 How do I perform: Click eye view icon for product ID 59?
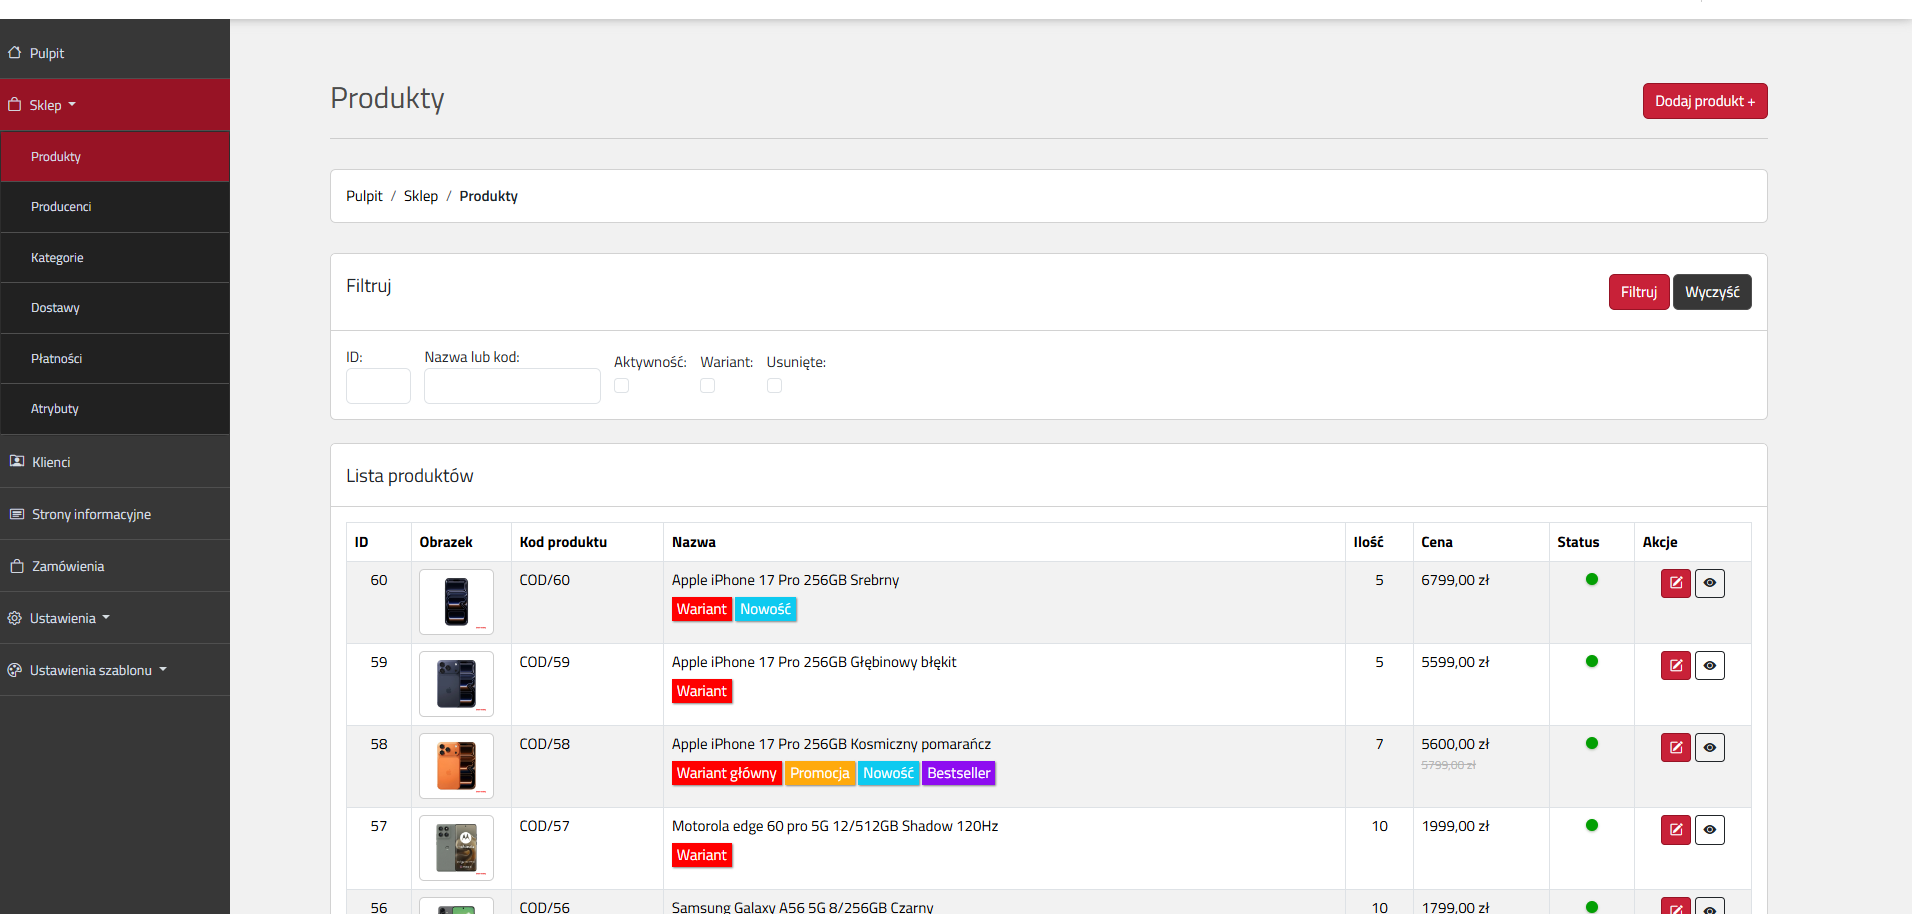point(1710,665)
